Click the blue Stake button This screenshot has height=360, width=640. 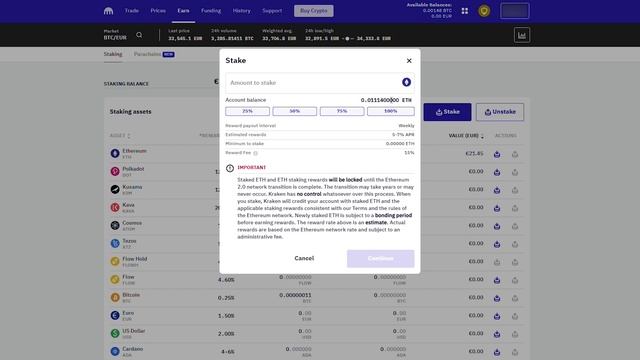(x=447, y=112)
